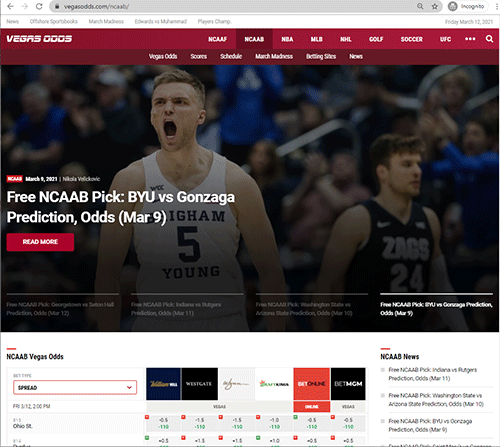
Task: Select March Madness in the sub-navigation
Action: click(274, 56)
